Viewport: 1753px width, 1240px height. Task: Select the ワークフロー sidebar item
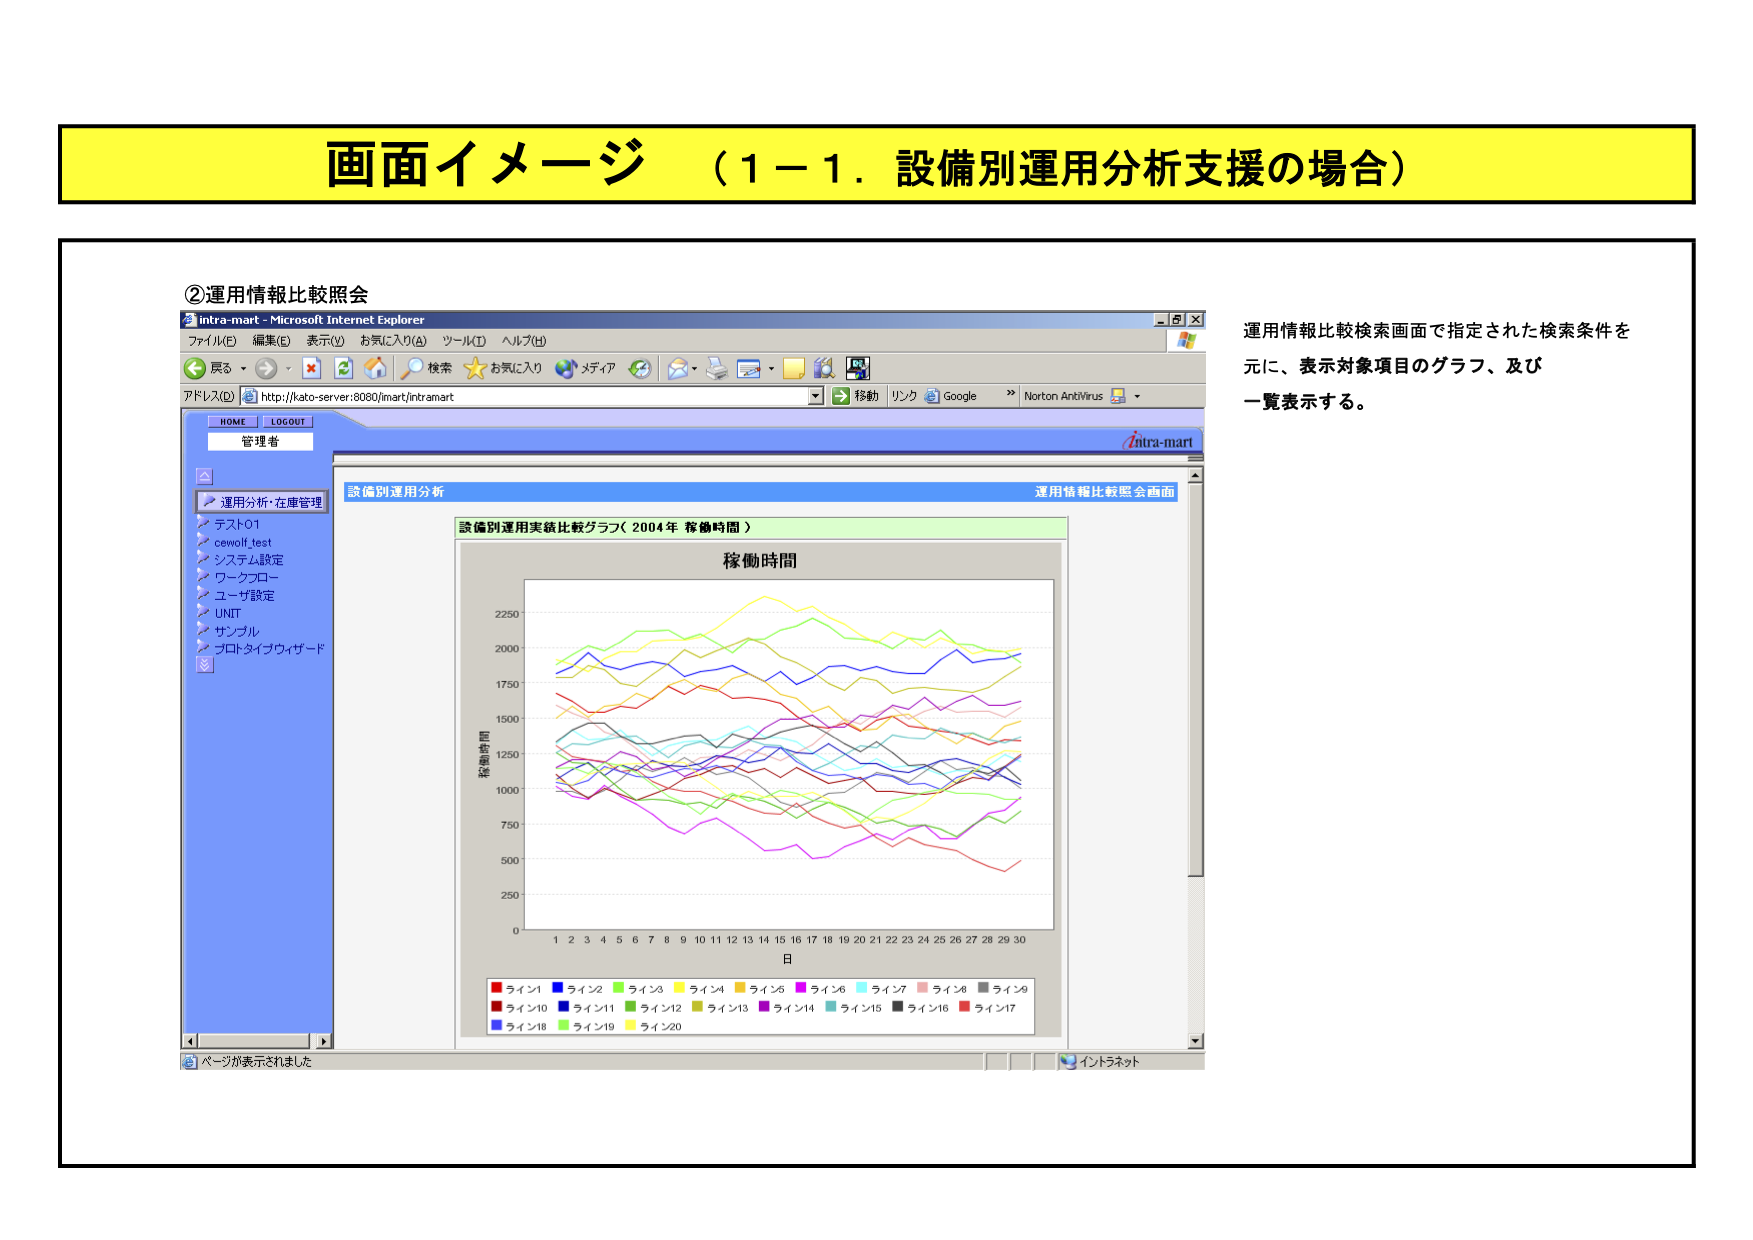pyautogui.click(x=246, y=578)
